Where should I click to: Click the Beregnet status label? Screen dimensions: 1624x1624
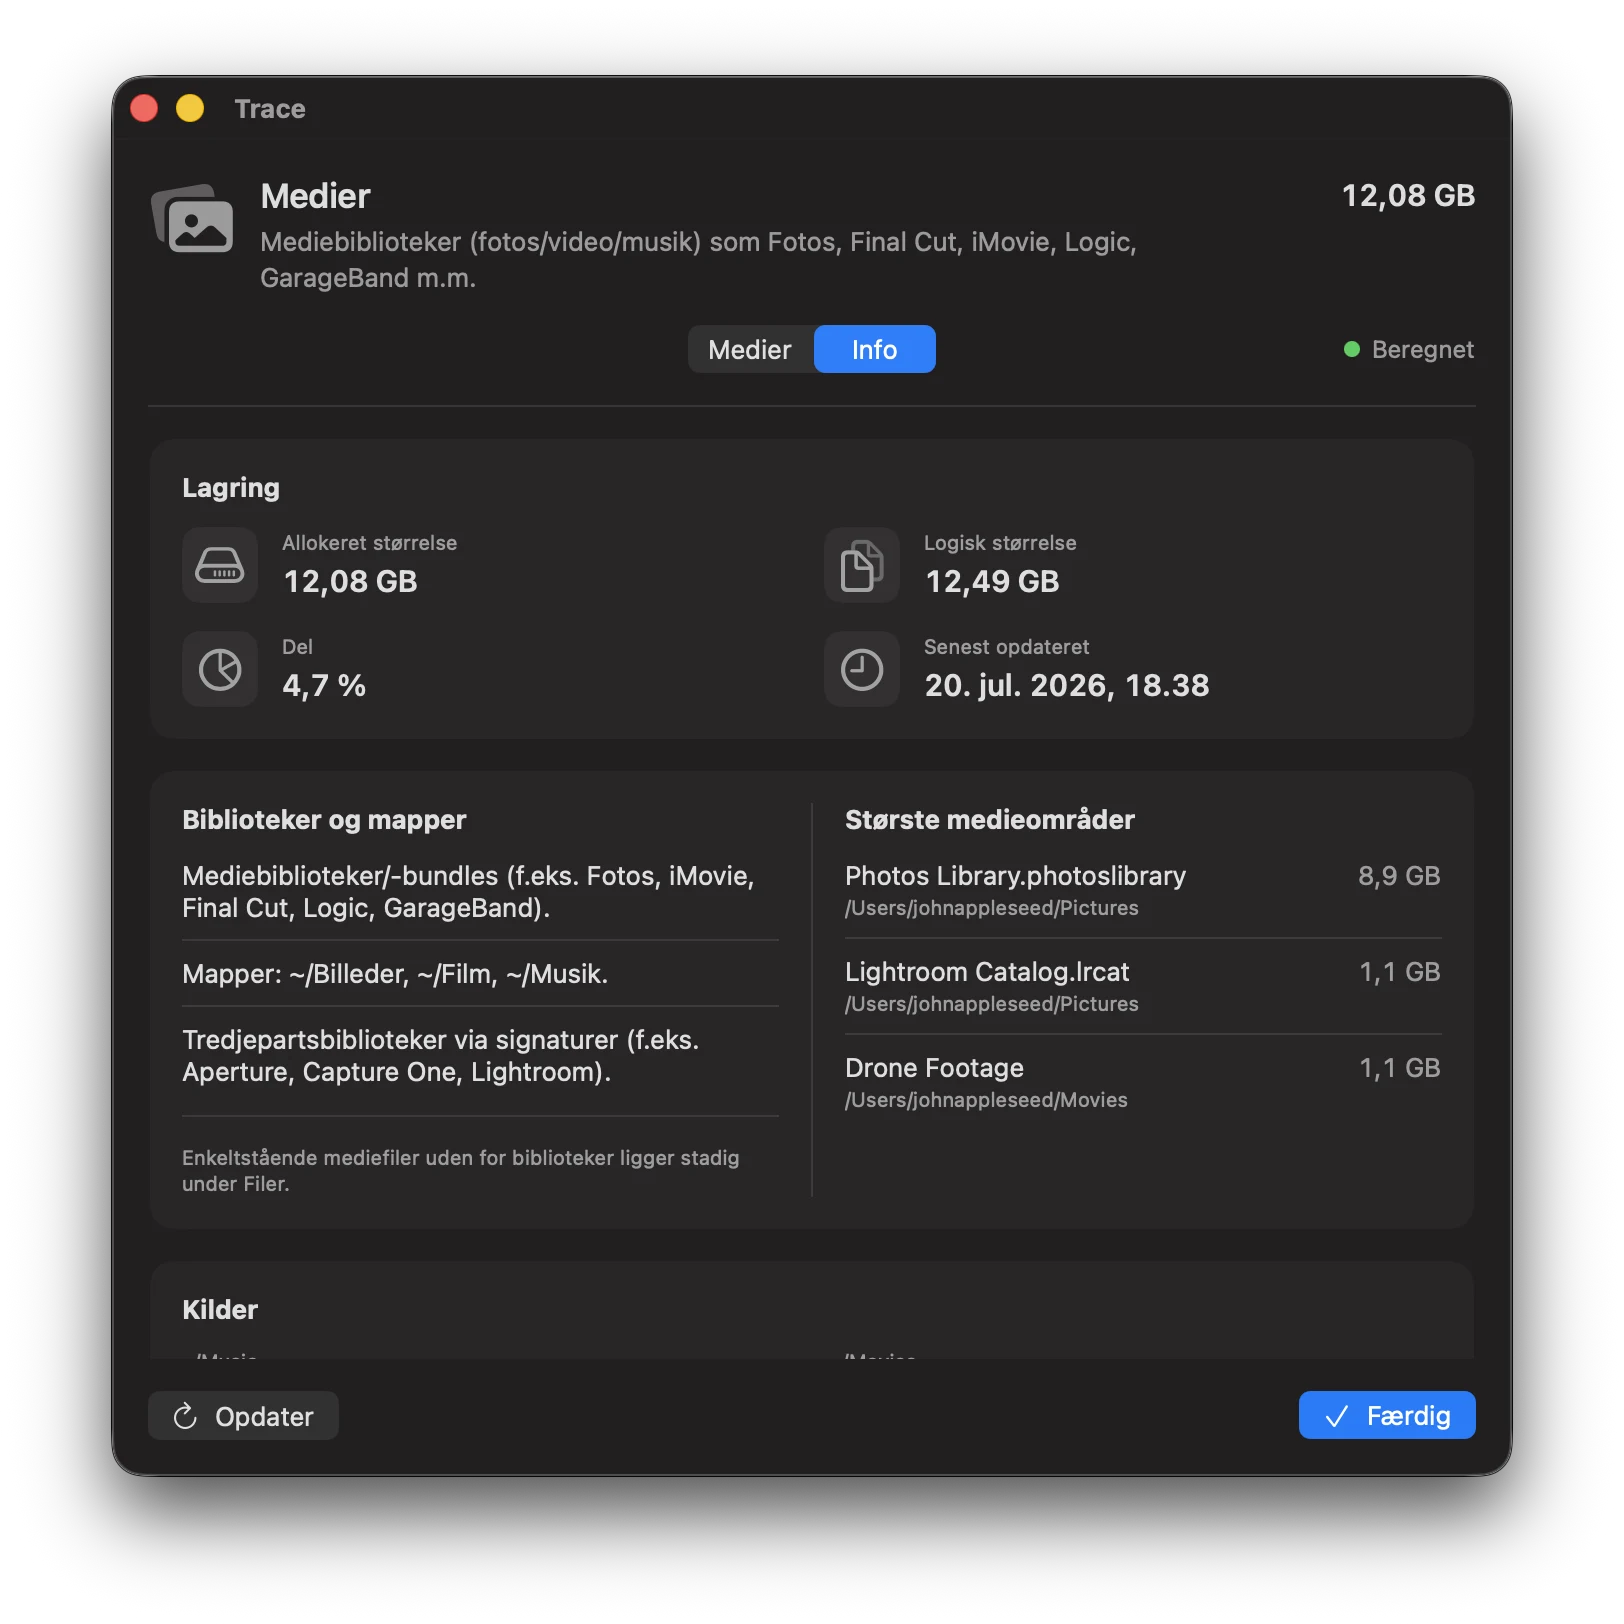(x=1423, y=349)
